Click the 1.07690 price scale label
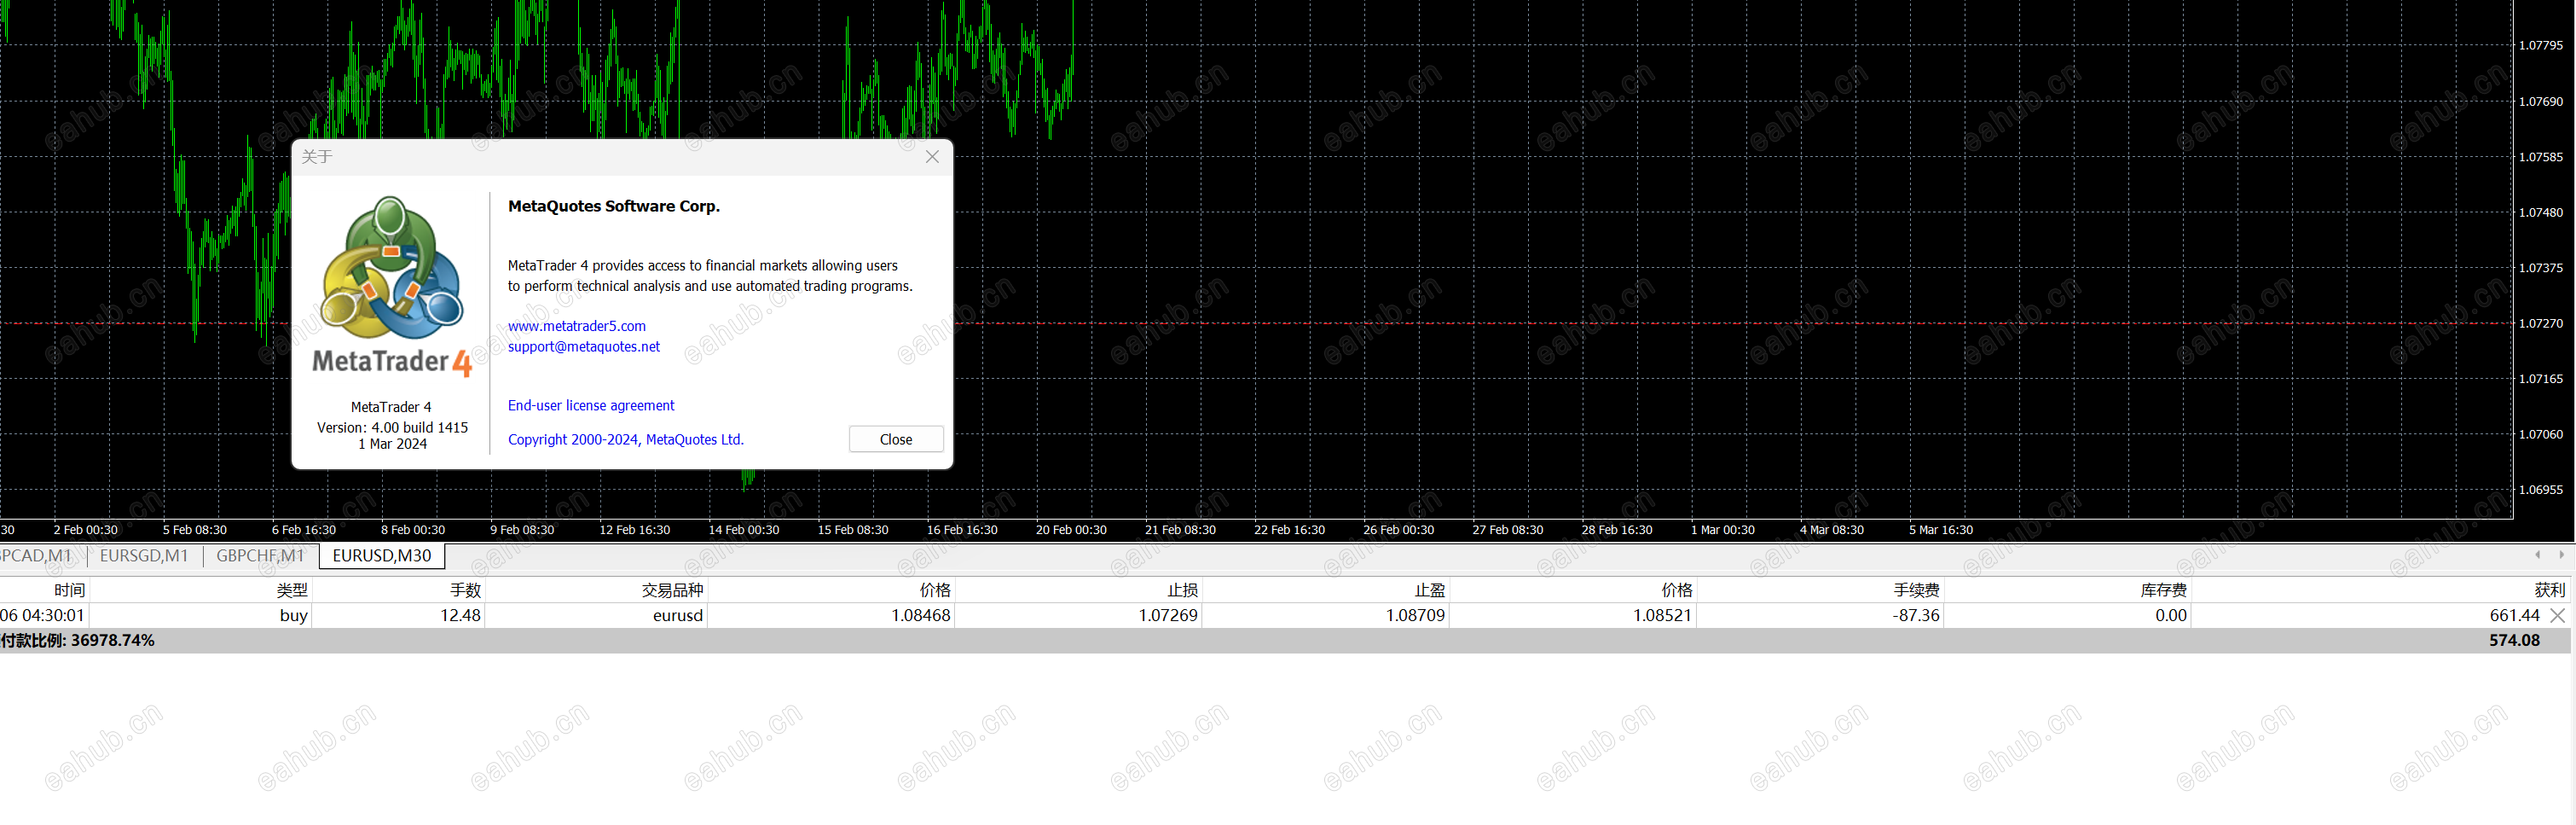Viewport: 2576px width, 825px height. click(x=2541, y=102)
